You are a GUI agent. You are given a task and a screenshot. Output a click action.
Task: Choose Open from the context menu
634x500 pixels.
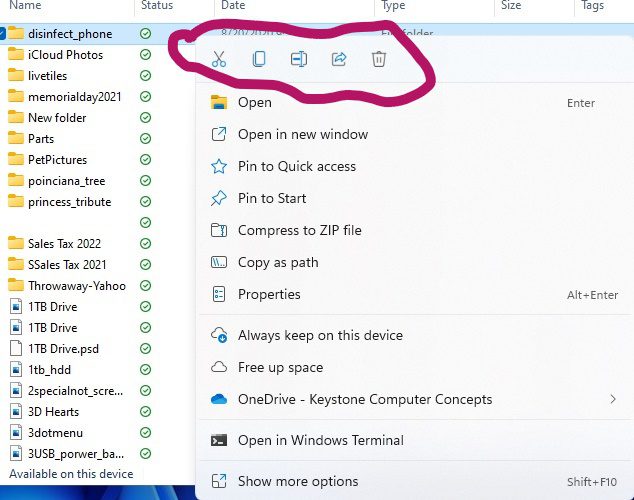(414, 103)
